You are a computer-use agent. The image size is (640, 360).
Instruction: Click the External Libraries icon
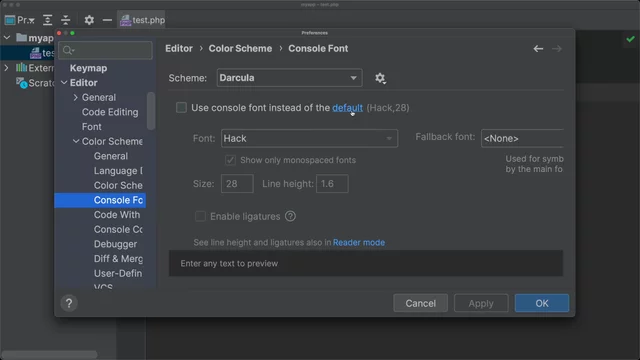21,67
